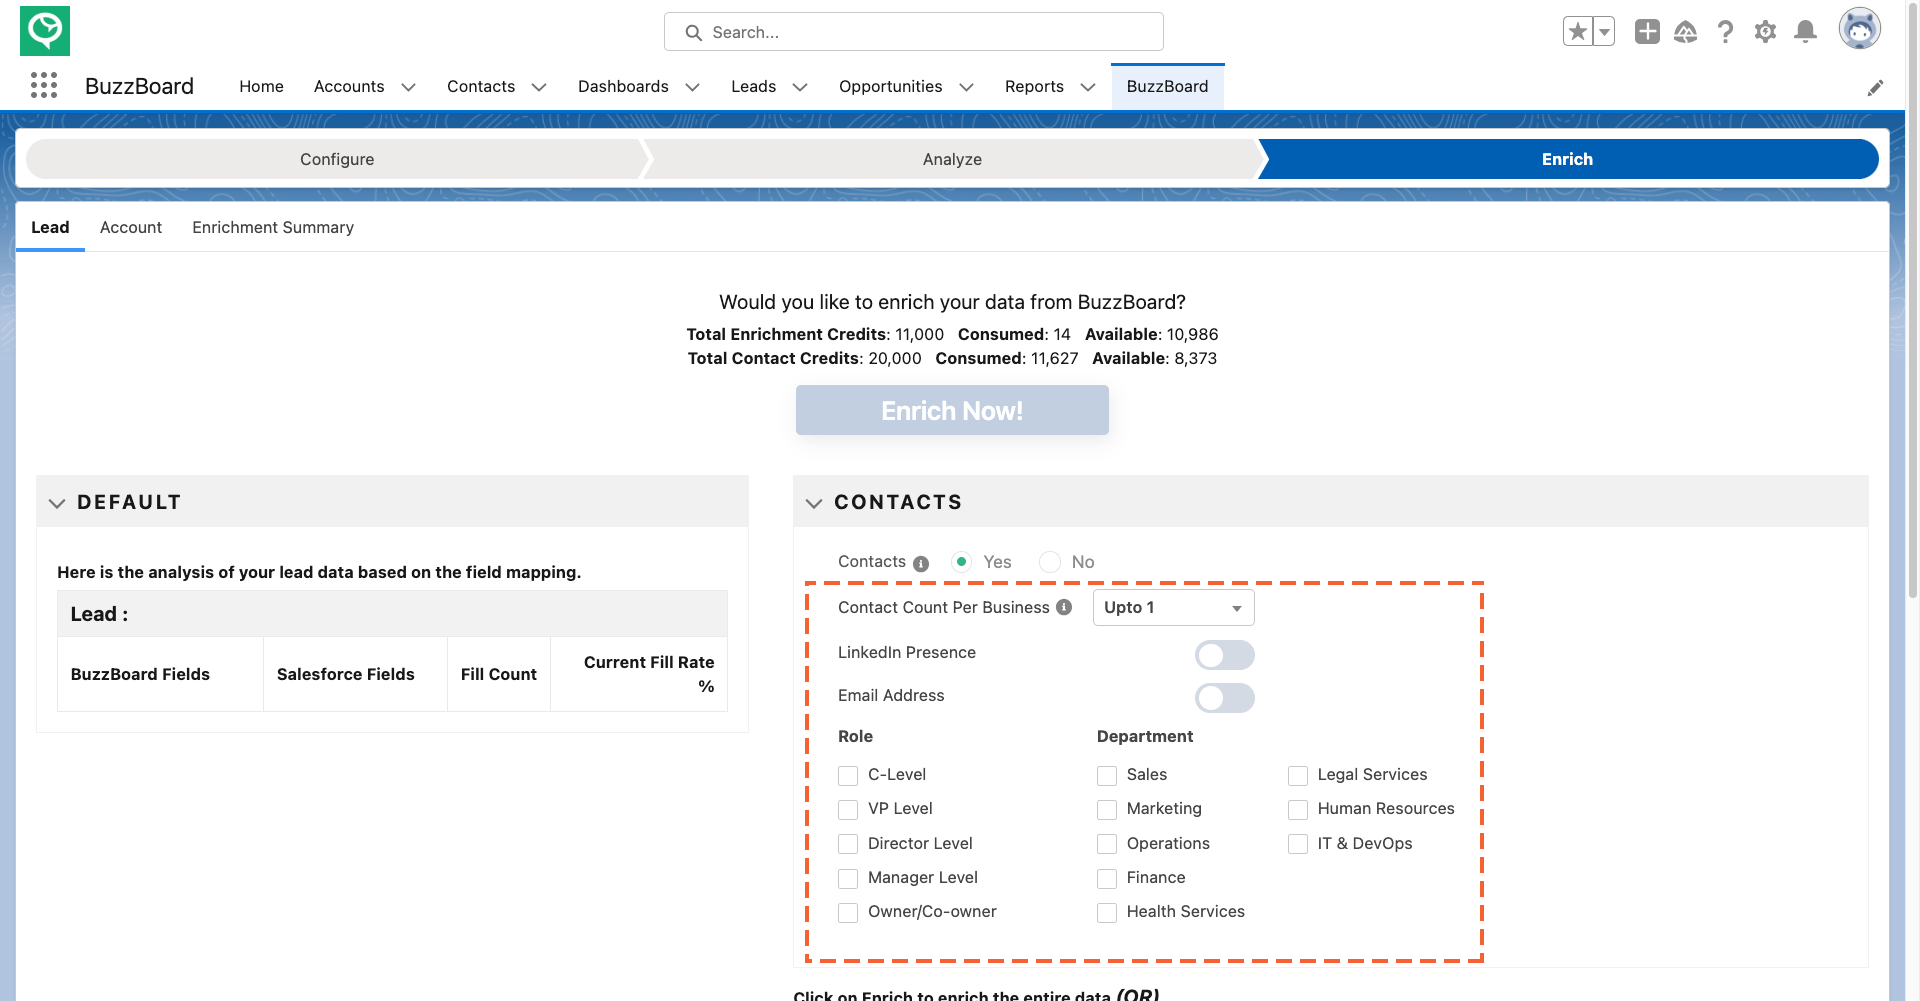The image size is (1920, 1001).
Task: Select the BuzzBoard nav tab
Action: [x=1167, y=86]
